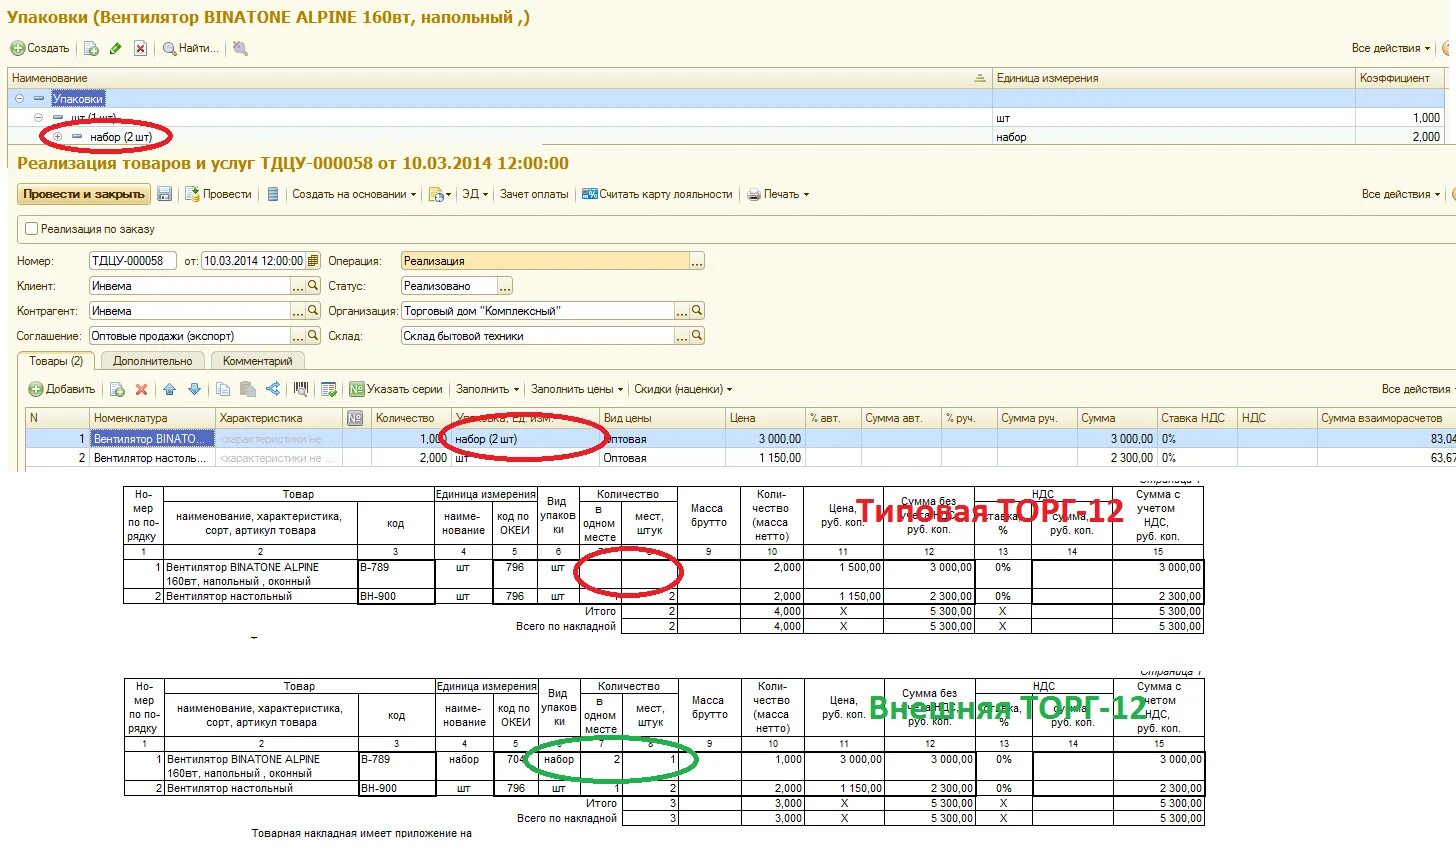Collapse the Упаковки tree root
The height and width of the screenshot is (866, 1456).
click(x=19, y=99)
